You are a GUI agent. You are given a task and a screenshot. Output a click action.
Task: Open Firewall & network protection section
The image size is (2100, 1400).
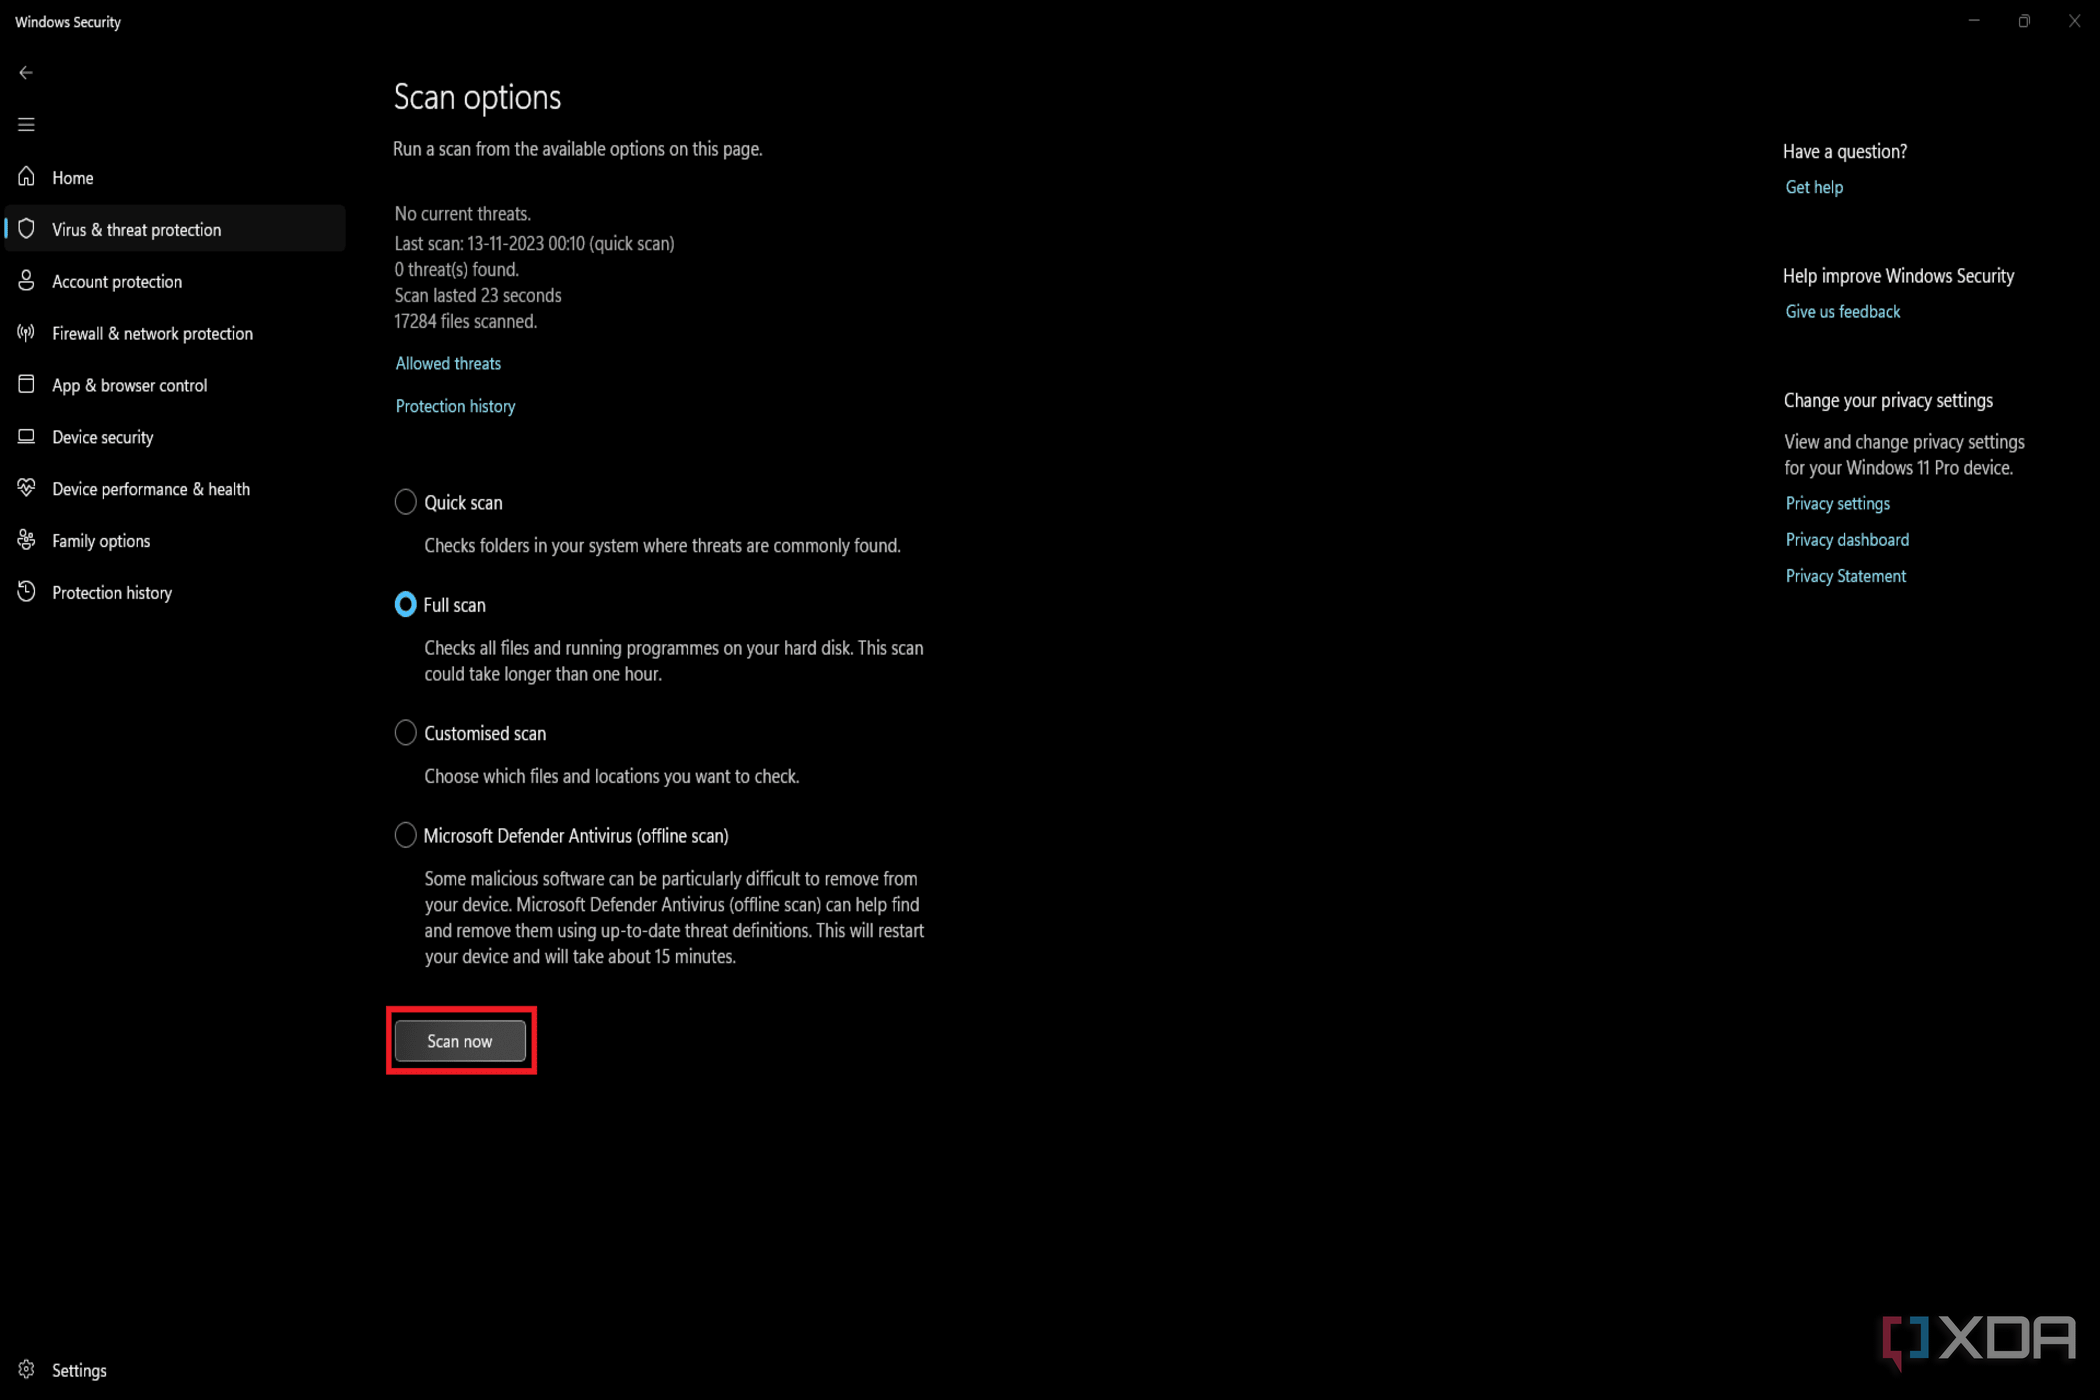click(152, 333)
